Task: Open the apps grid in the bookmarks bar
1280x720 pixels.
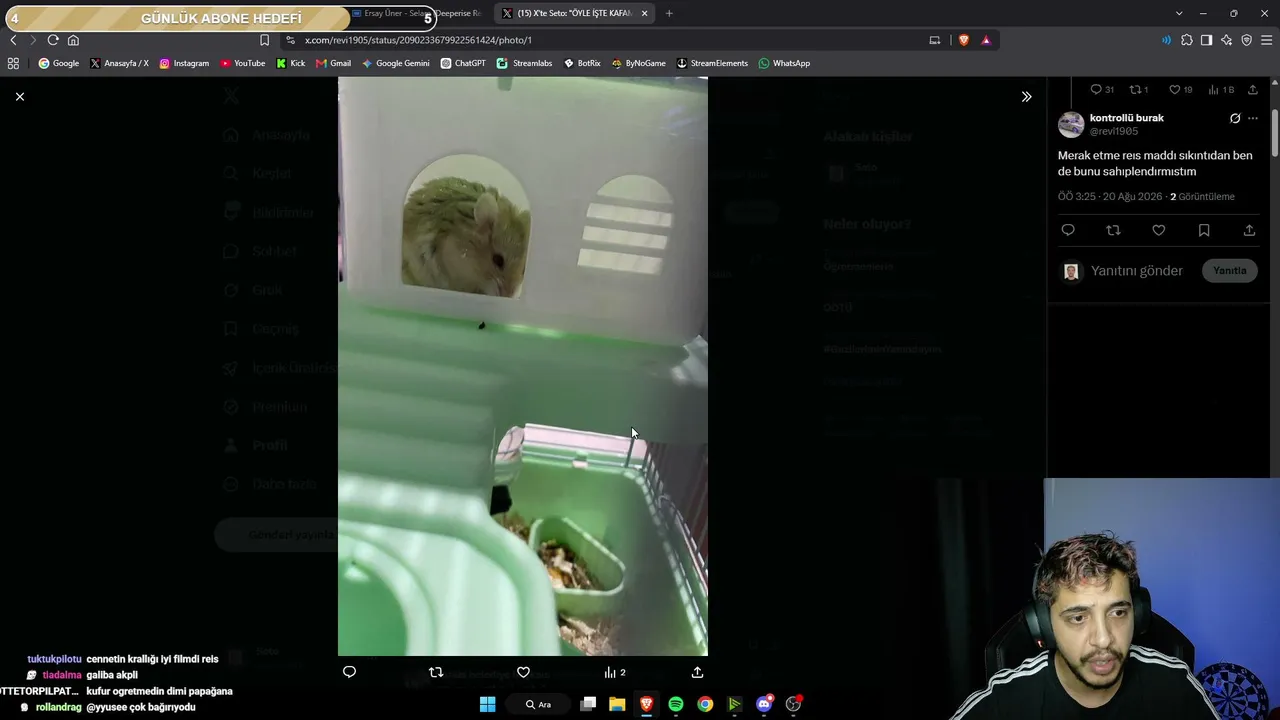Action: coord(13,63)
